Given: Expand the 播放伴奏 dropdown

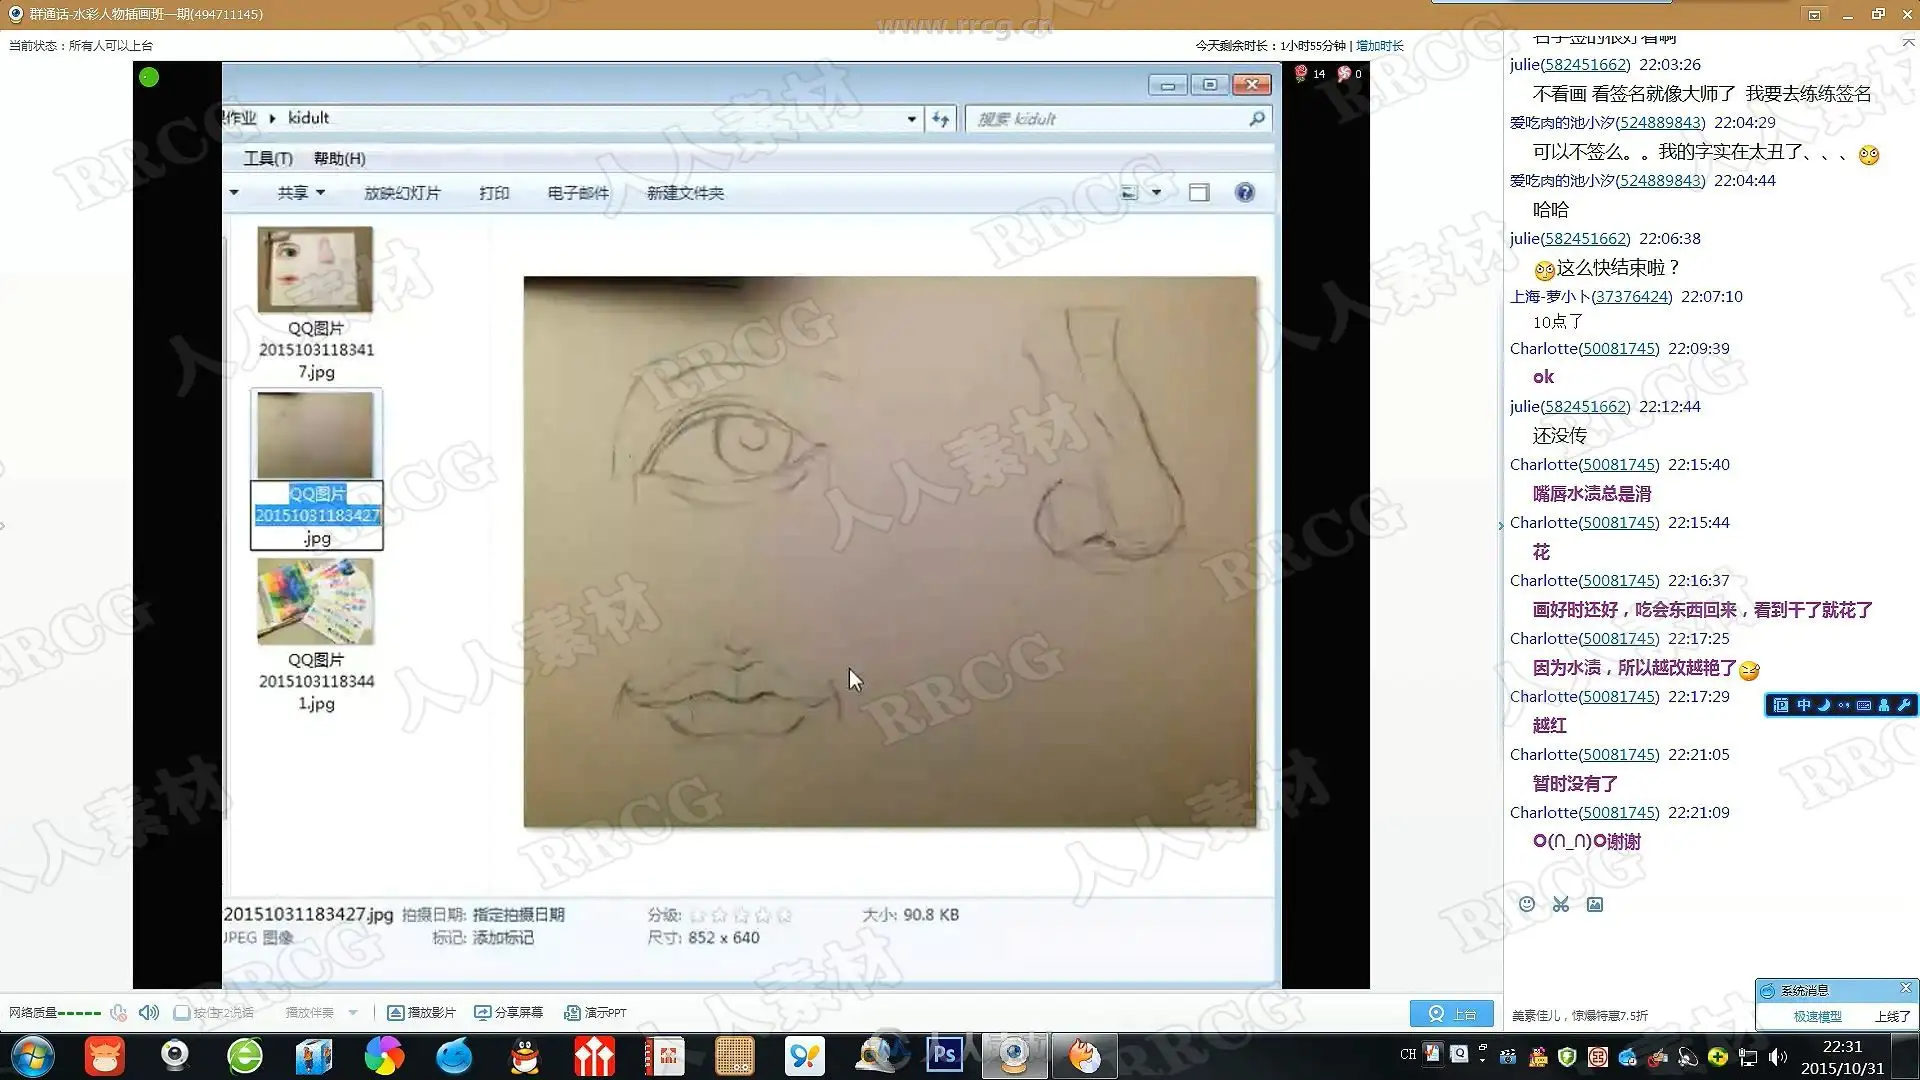Looking at the screenshot, I should [x=353, y=1013].
